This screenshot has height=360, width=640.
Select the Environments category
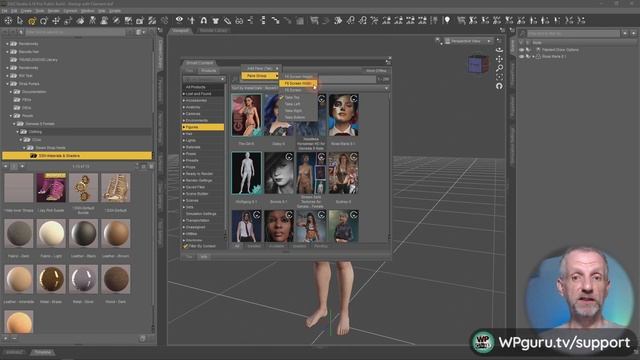pyautogui.click(x=203, y=120)
